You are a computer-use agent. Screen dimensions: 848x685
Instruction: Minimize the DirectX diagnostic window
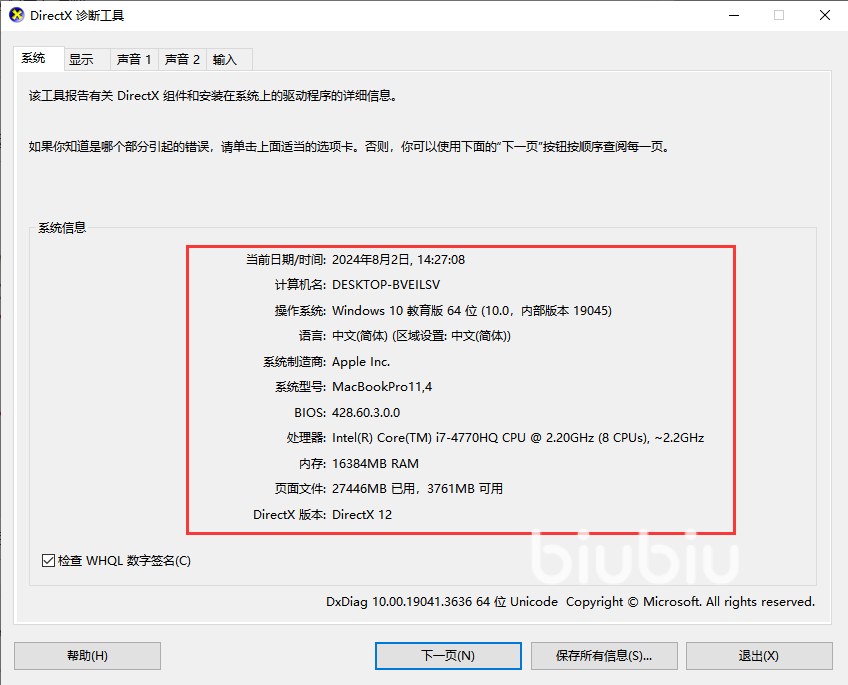tap(734, 15)
